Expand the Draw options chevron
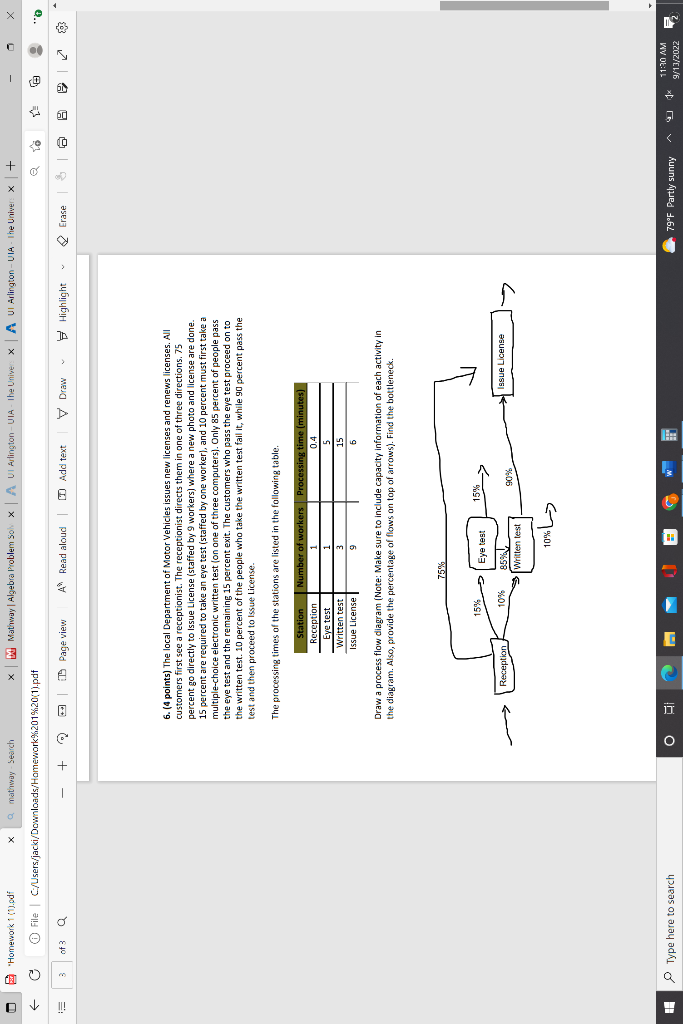The height and width of the screenshot is (1024, 683). (63, 362)
